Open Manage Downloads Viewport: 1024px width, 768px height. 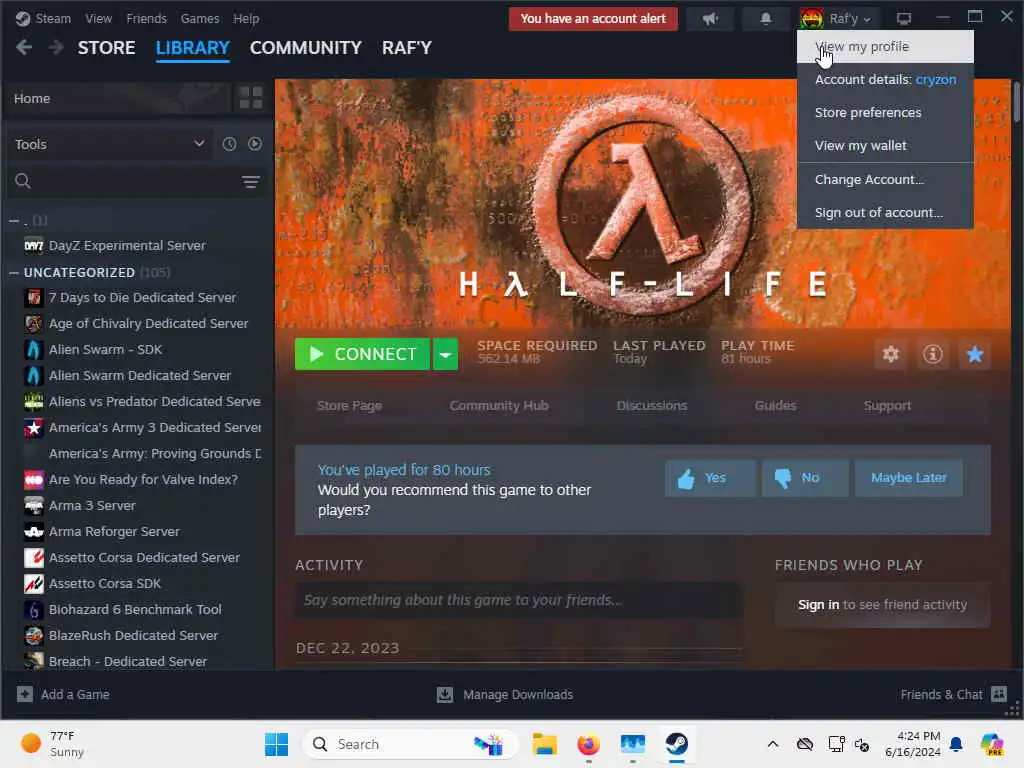(x=505, y=694)
